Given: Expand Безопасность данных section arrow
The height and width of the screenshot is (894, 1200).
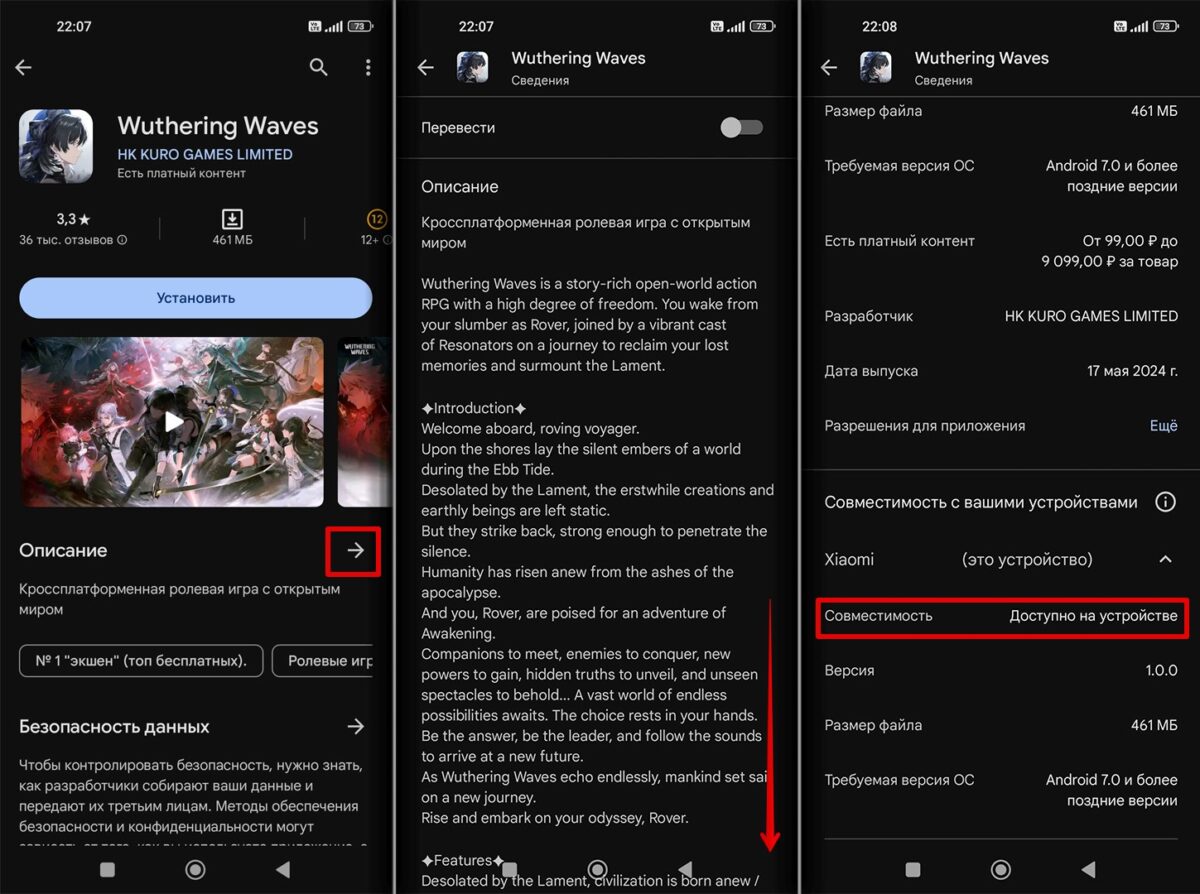Looking at the screenshot, I should 355,726.
